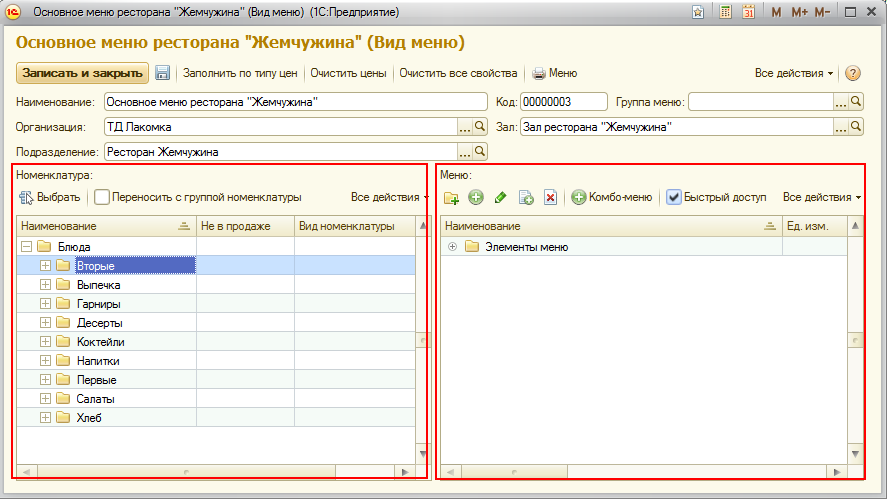Open top-right Все действия dropdown
Screen dimensions: 887x499
(794, 73)
